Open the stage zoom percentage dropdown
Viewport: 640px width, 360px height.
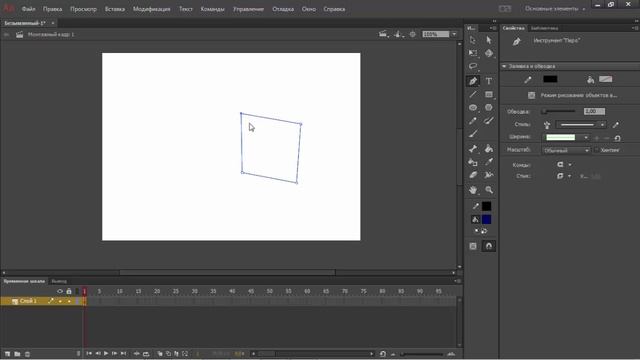pos(454,34)
